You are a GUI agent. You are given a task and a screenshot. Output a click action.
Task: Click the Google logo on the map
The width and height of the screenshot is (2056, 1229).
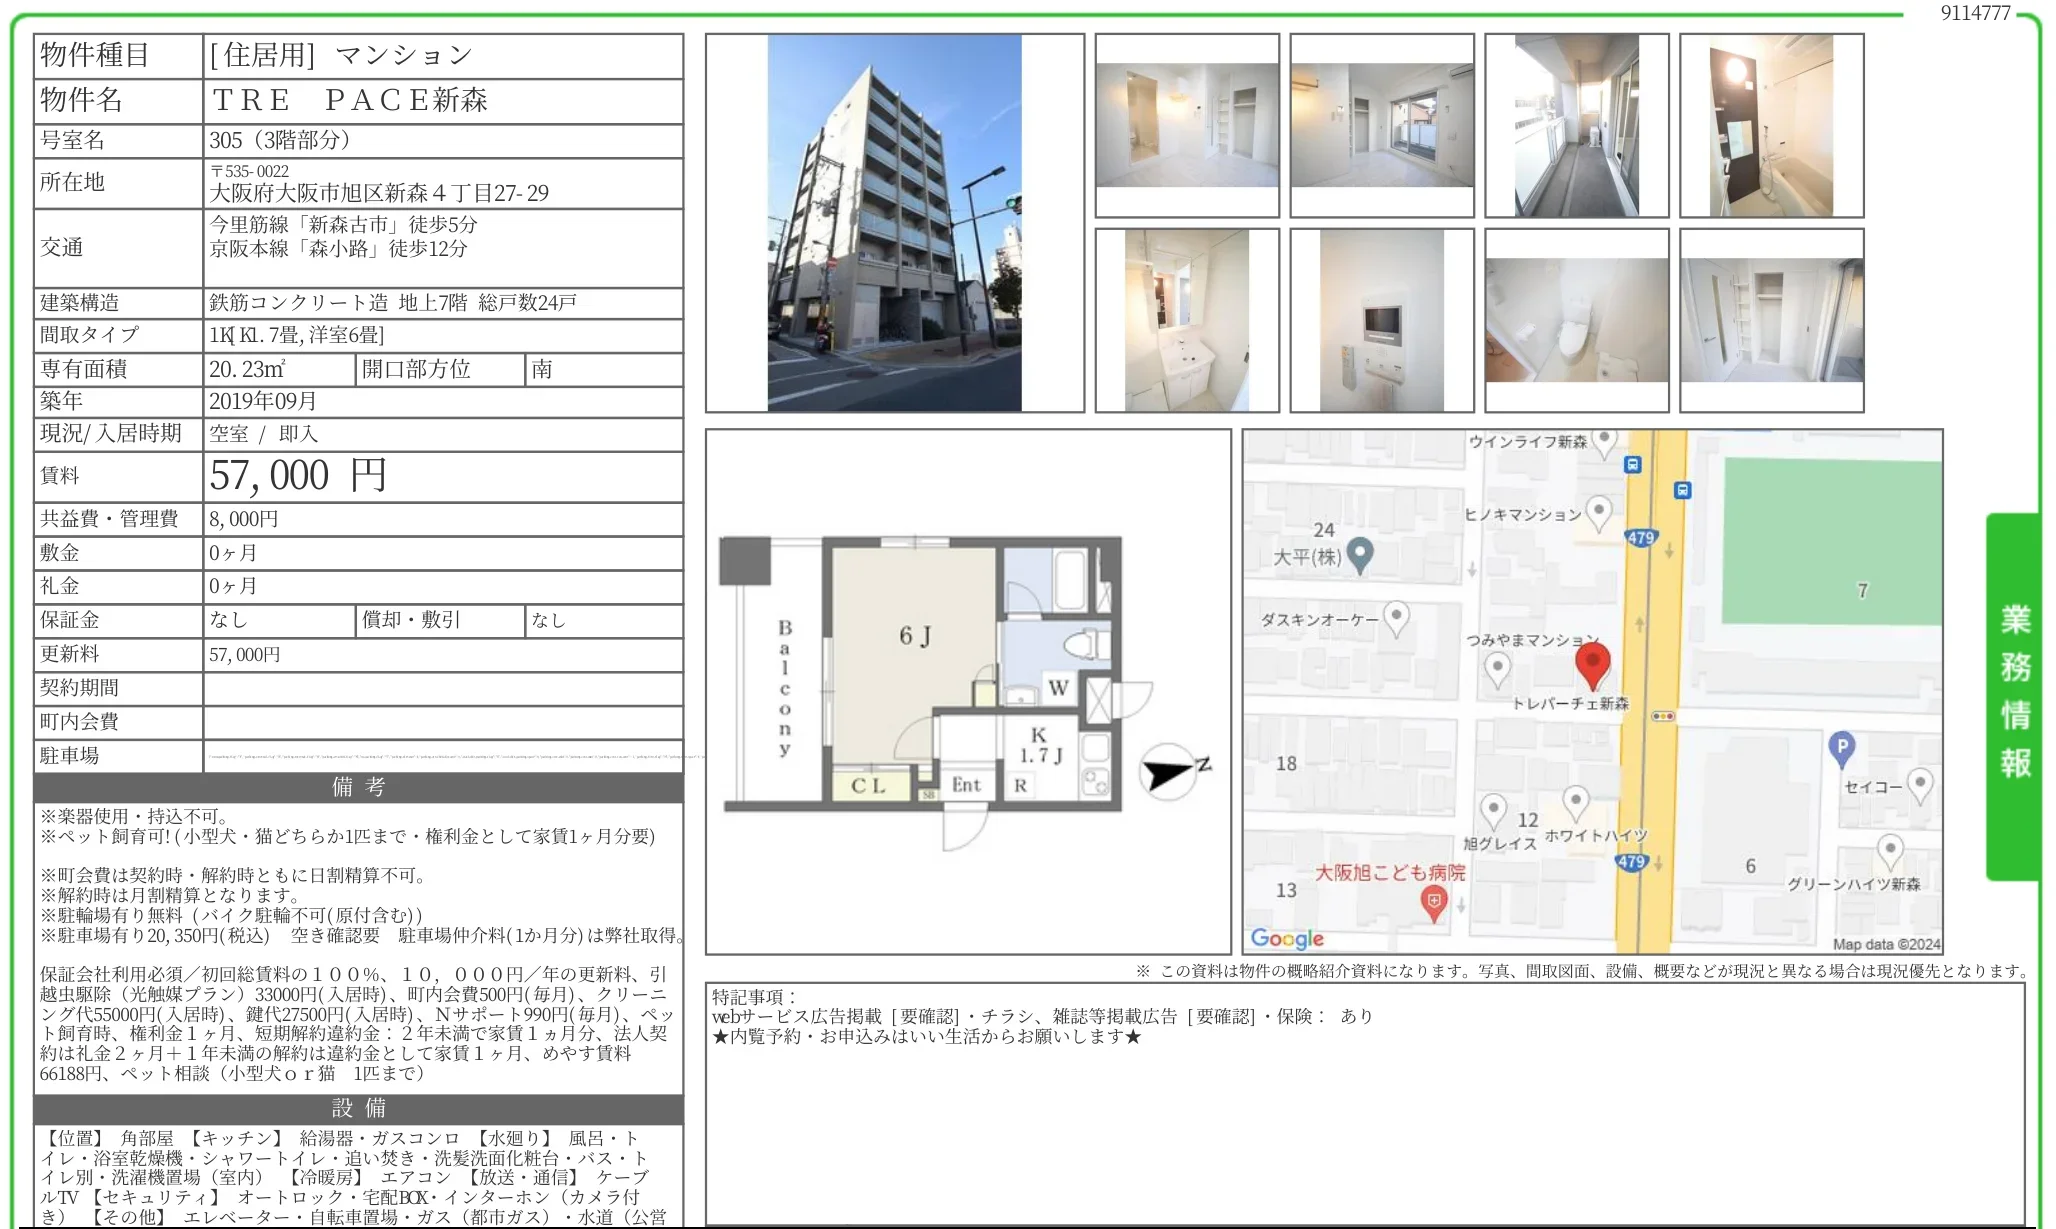tap(1287, 938)
